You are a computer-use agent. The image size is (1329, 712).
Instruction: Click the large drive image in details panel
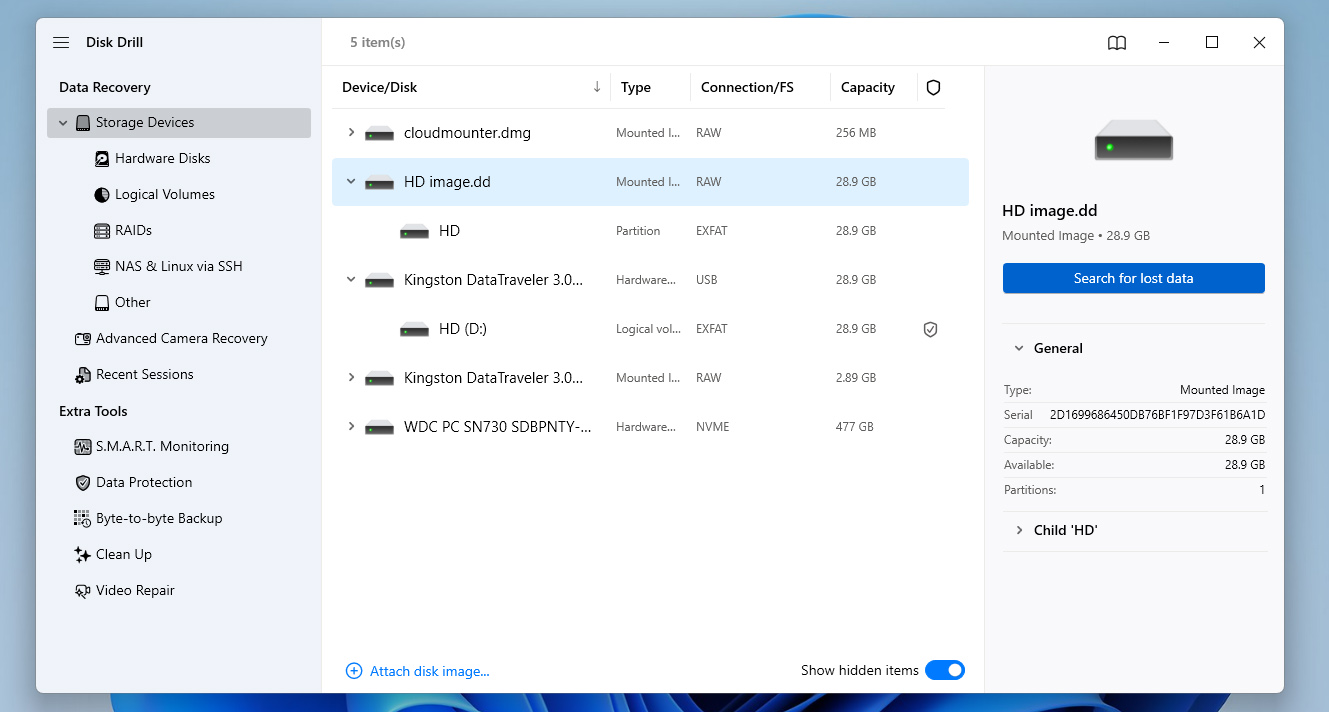tap(1134, 140)
